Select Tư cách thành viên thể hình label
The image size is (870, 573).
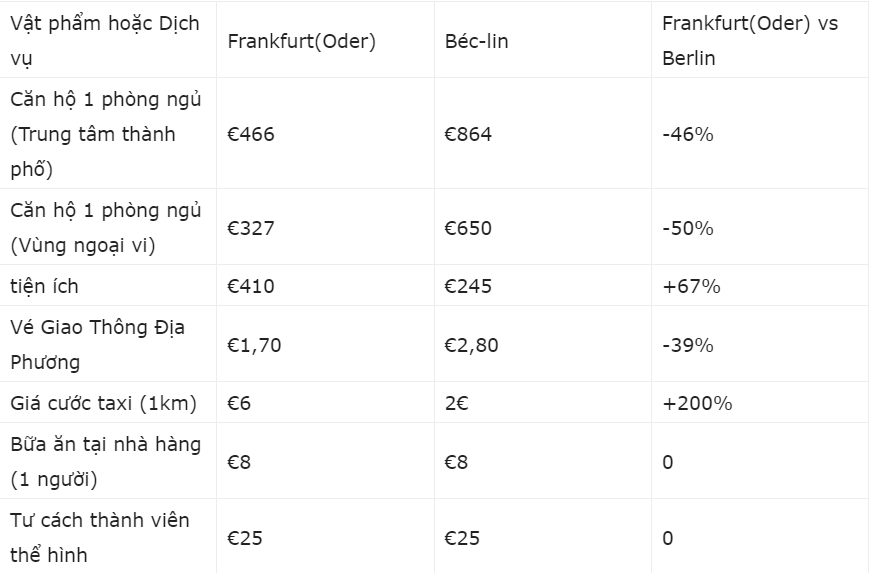[100, 537]
